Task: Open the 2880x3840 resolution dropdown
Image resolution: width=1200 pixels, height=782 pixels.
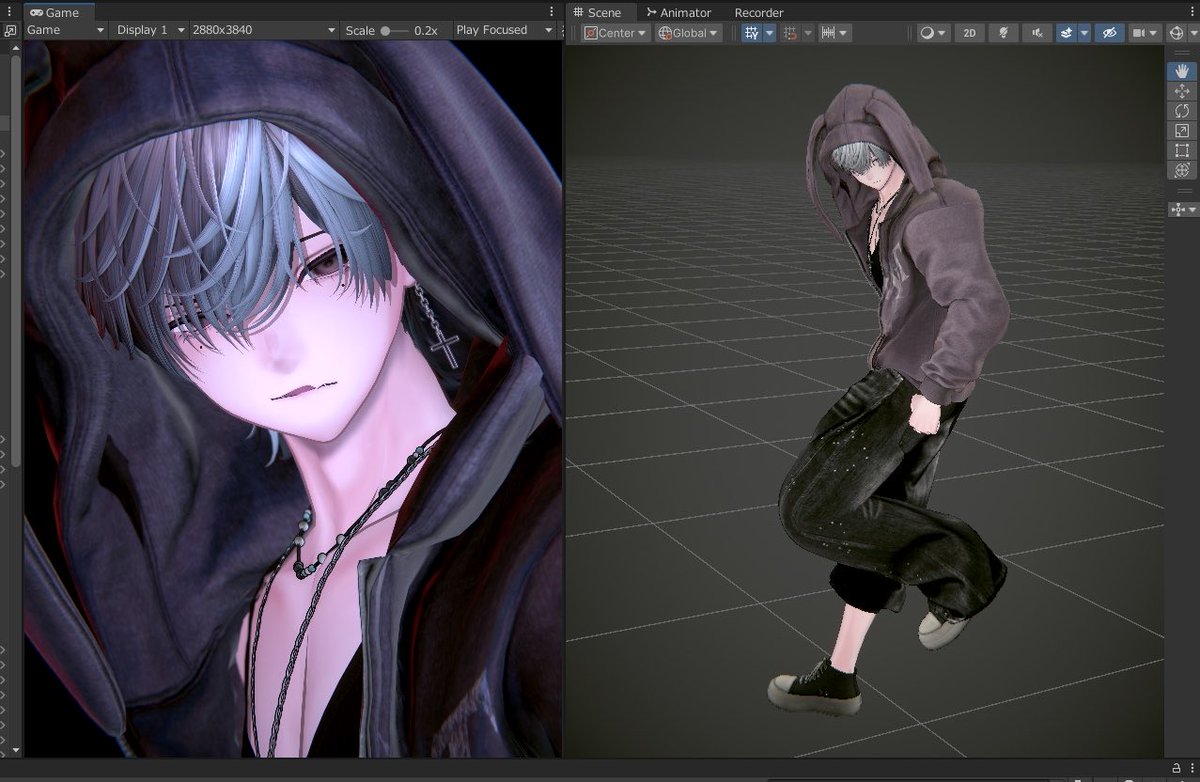Action: click(x=264, y=30)
